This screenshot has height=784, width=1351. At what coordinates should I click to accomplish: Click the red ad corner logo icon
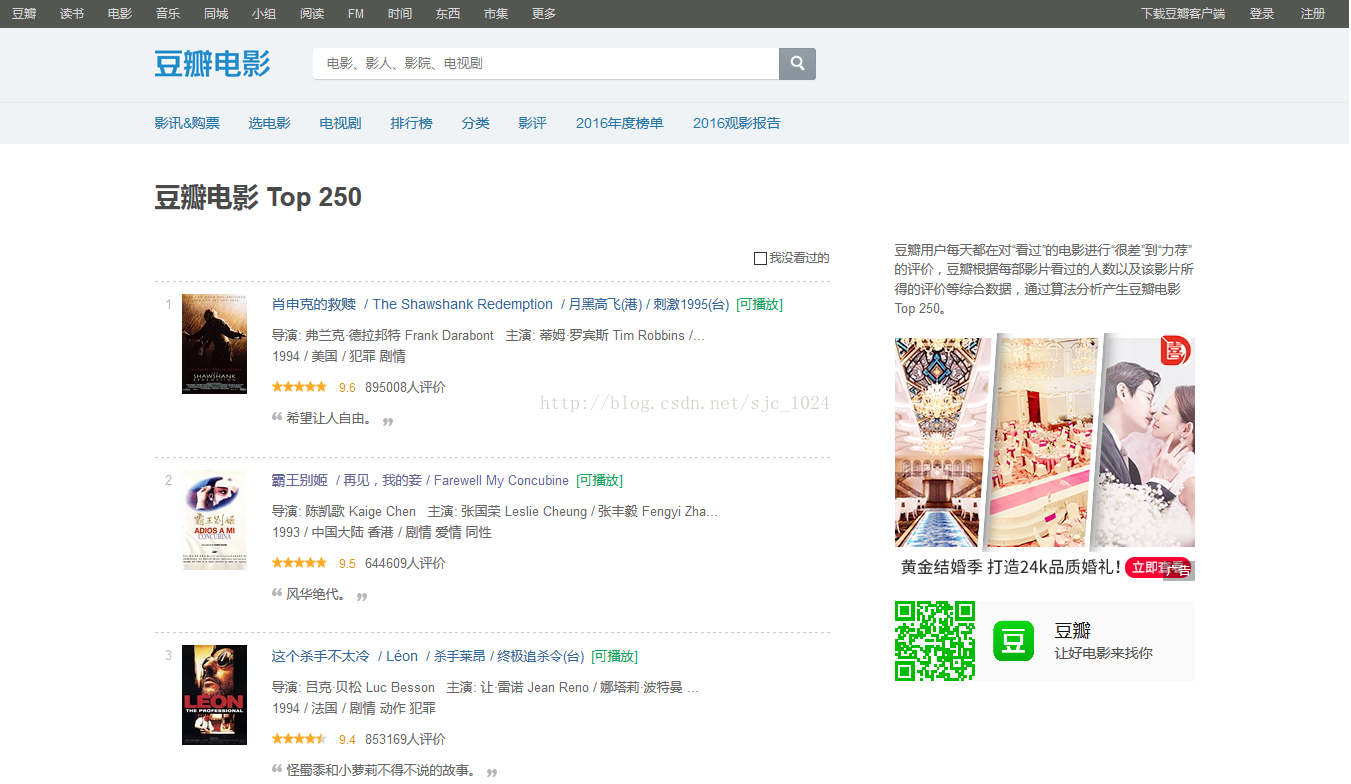[x=1175, y=351]
